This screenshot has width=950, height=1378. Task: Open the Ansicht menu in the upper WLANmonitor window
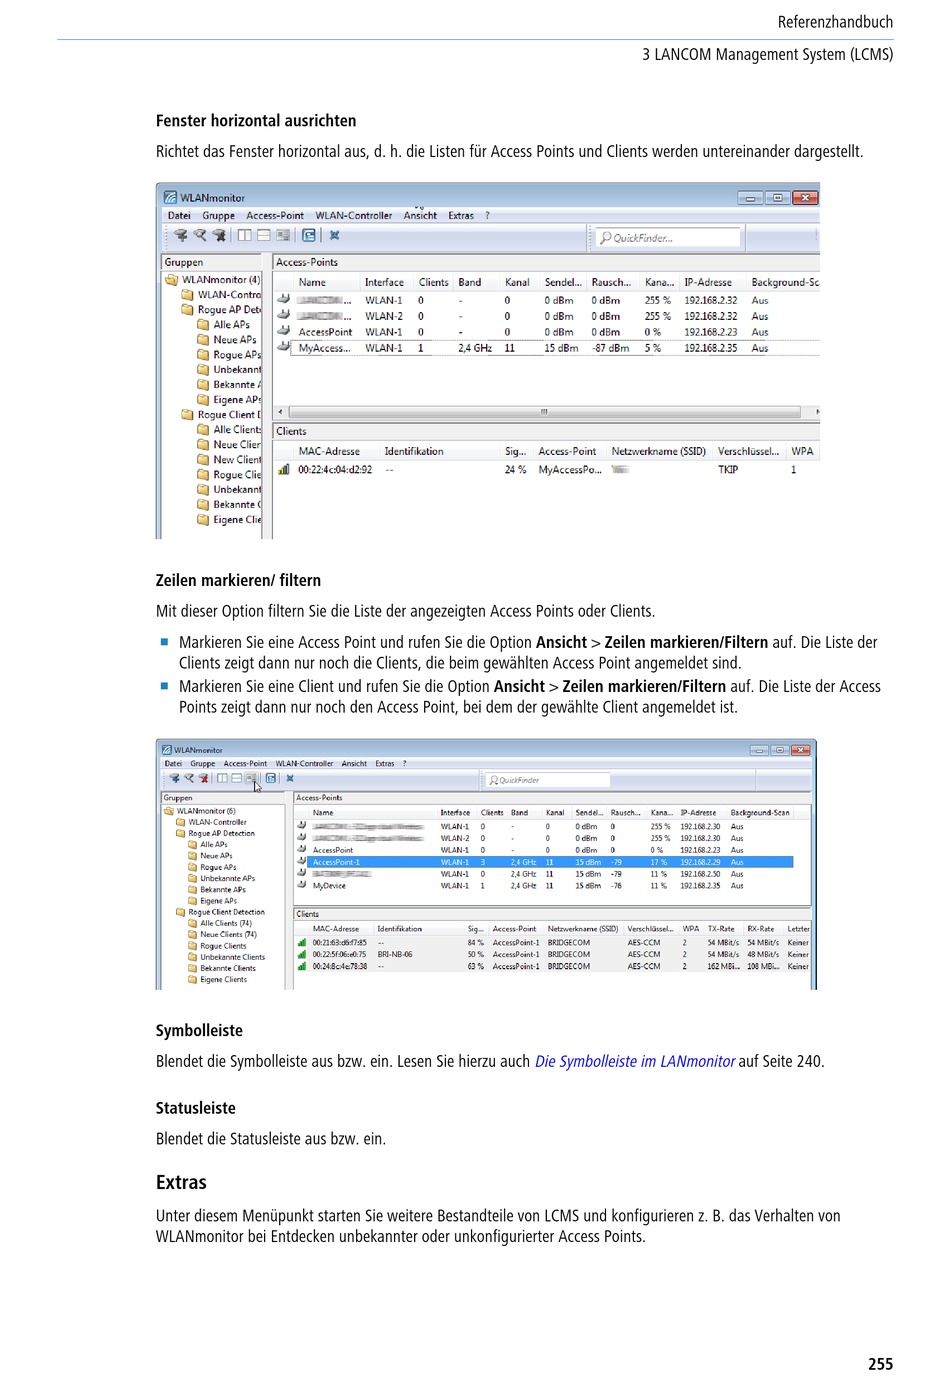click(x=420, y=215)
